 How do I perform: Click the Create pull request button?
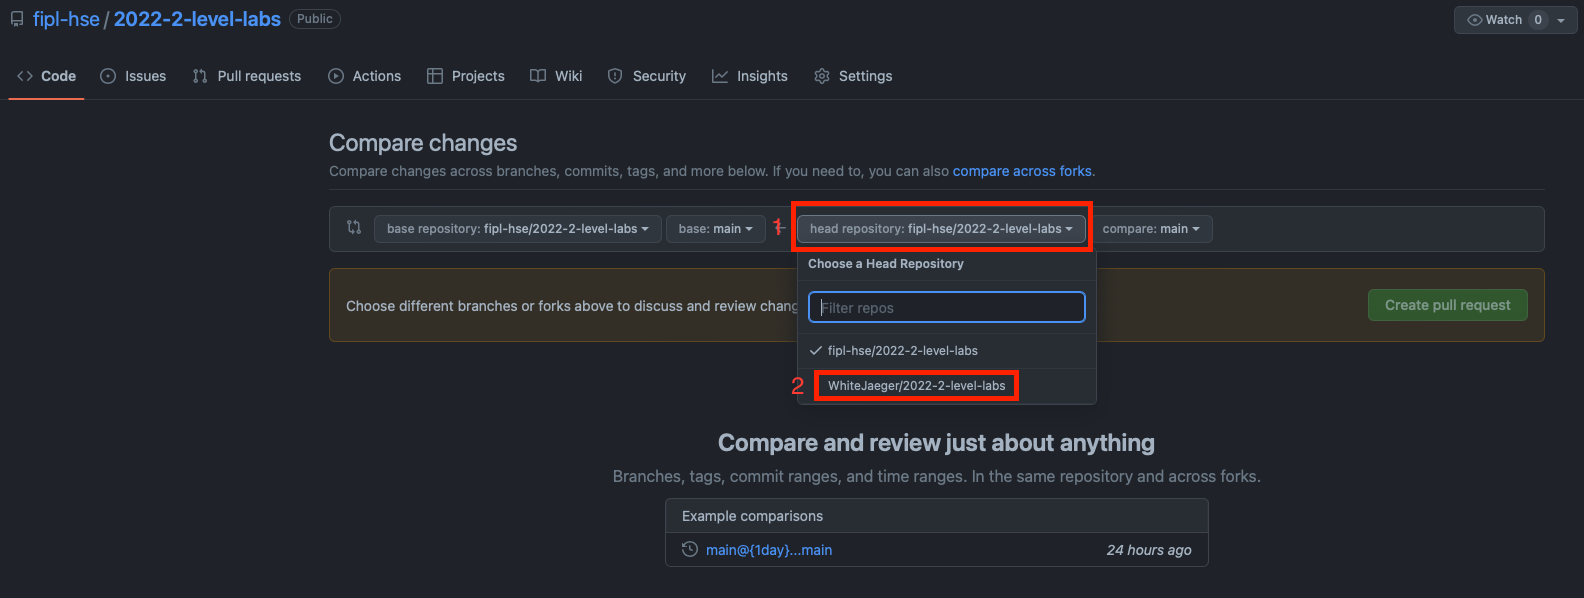point(1447,305)
